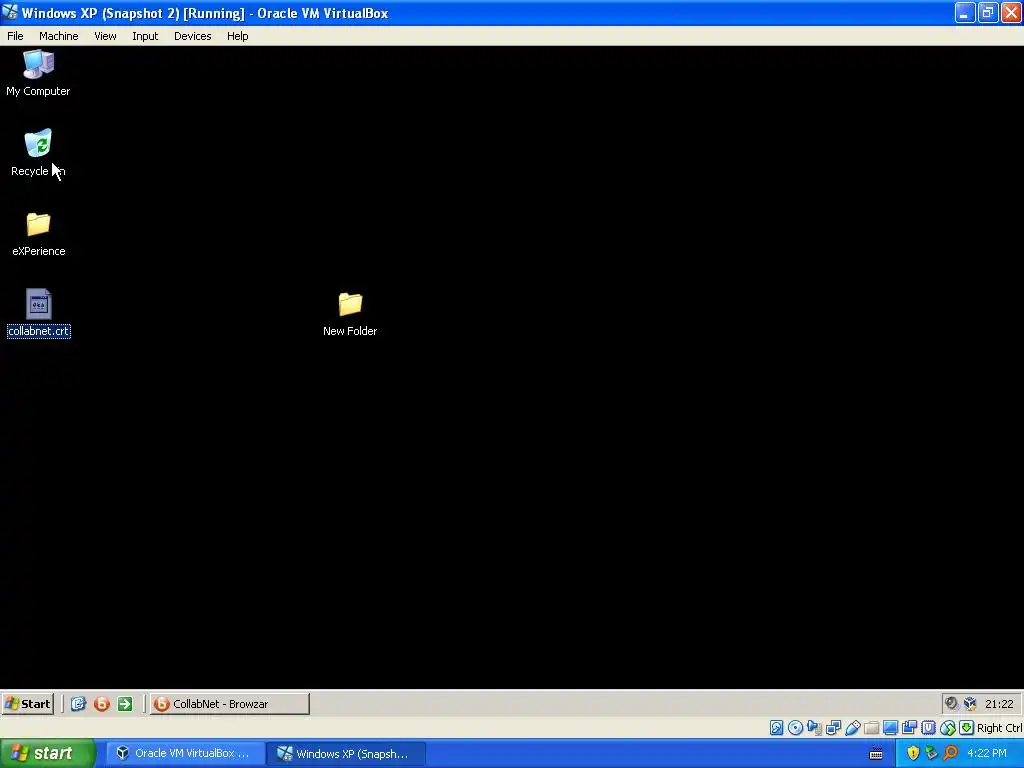The image size is (1024, 768).
Task: Open the View menu
Action: [x=105, y=36]
